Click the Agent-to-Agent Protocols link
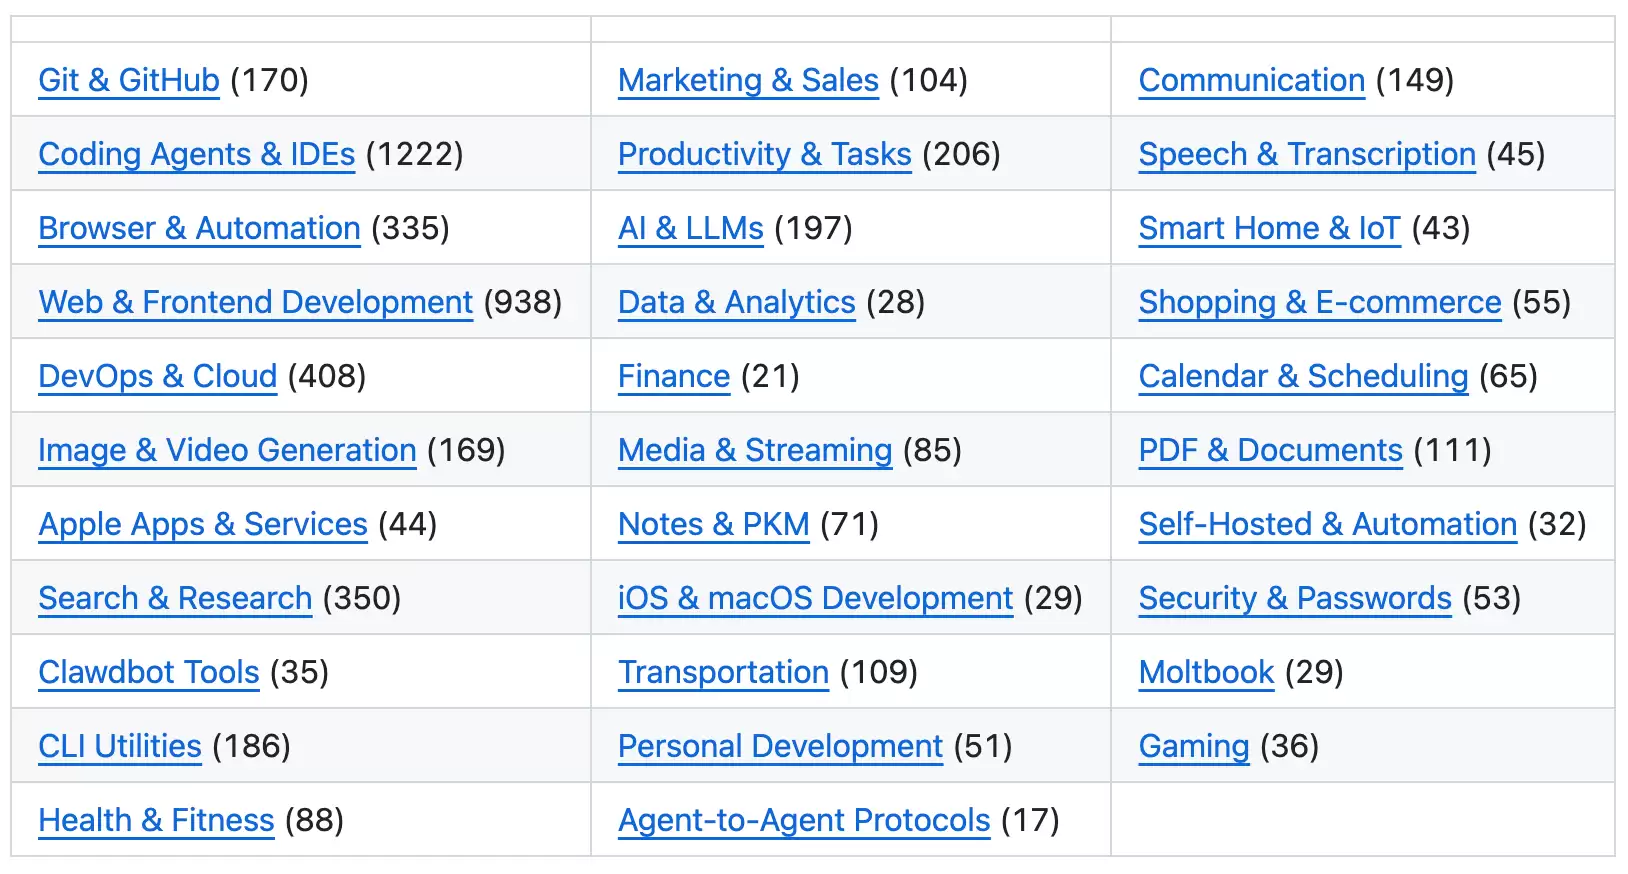The image size is (1628, 874). click(x=804, y=820)
